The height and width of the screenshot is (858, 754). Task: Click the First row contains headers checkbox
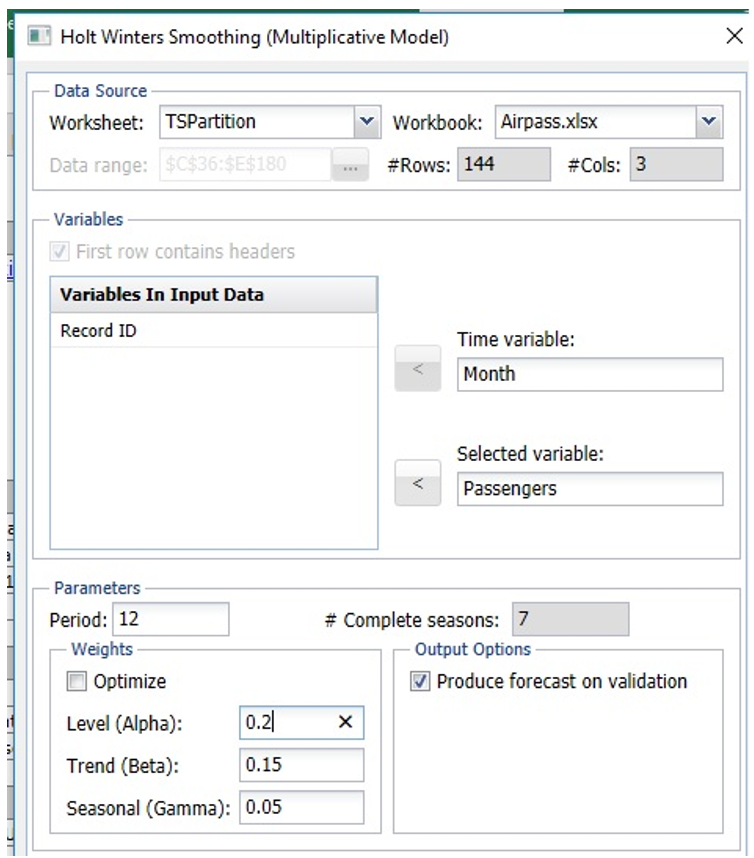(62, 252)
